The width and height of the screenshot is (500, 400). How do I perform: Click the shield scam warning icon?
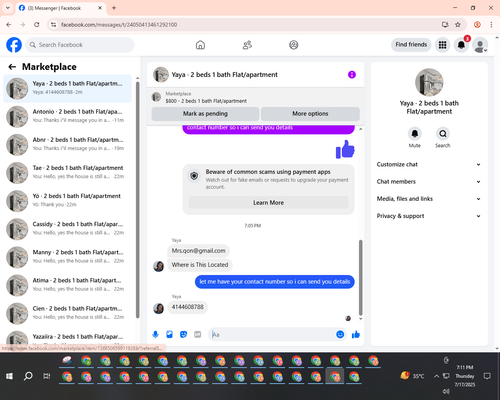[194, 176]
